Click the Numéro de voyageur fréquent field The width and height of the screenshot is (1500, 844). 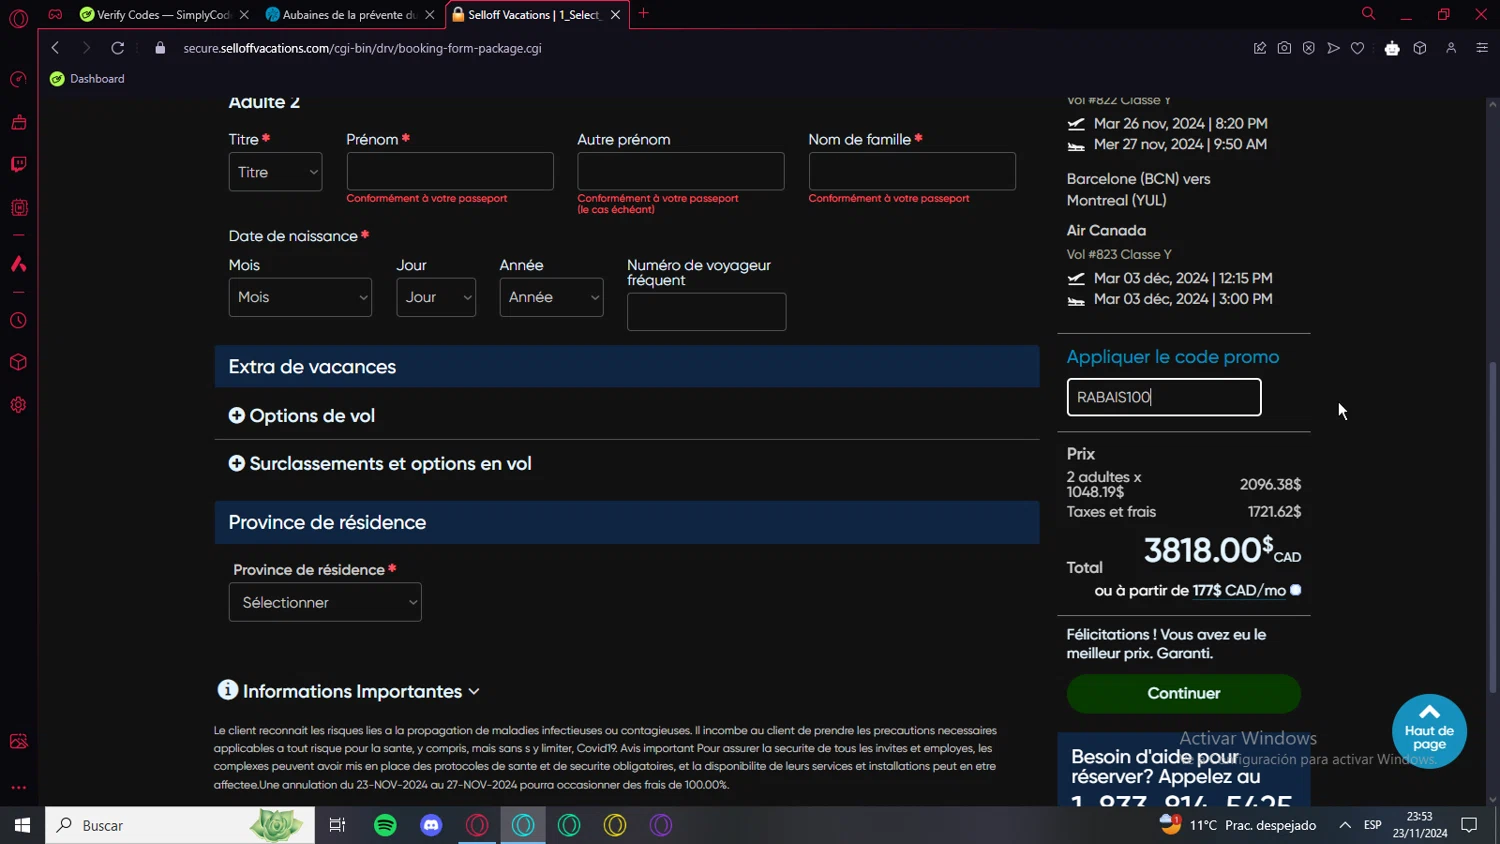coord(706,312)
